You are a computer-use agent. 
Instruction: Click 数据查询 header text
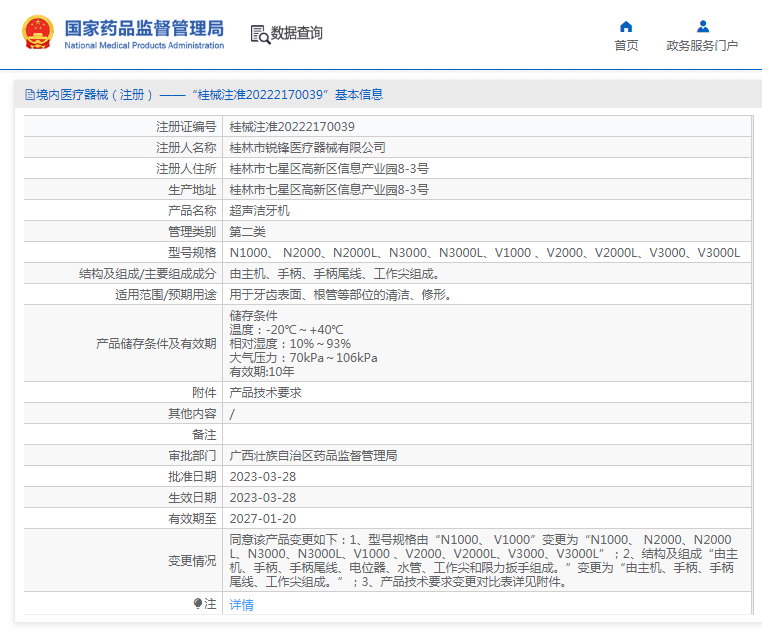[296, 33]
